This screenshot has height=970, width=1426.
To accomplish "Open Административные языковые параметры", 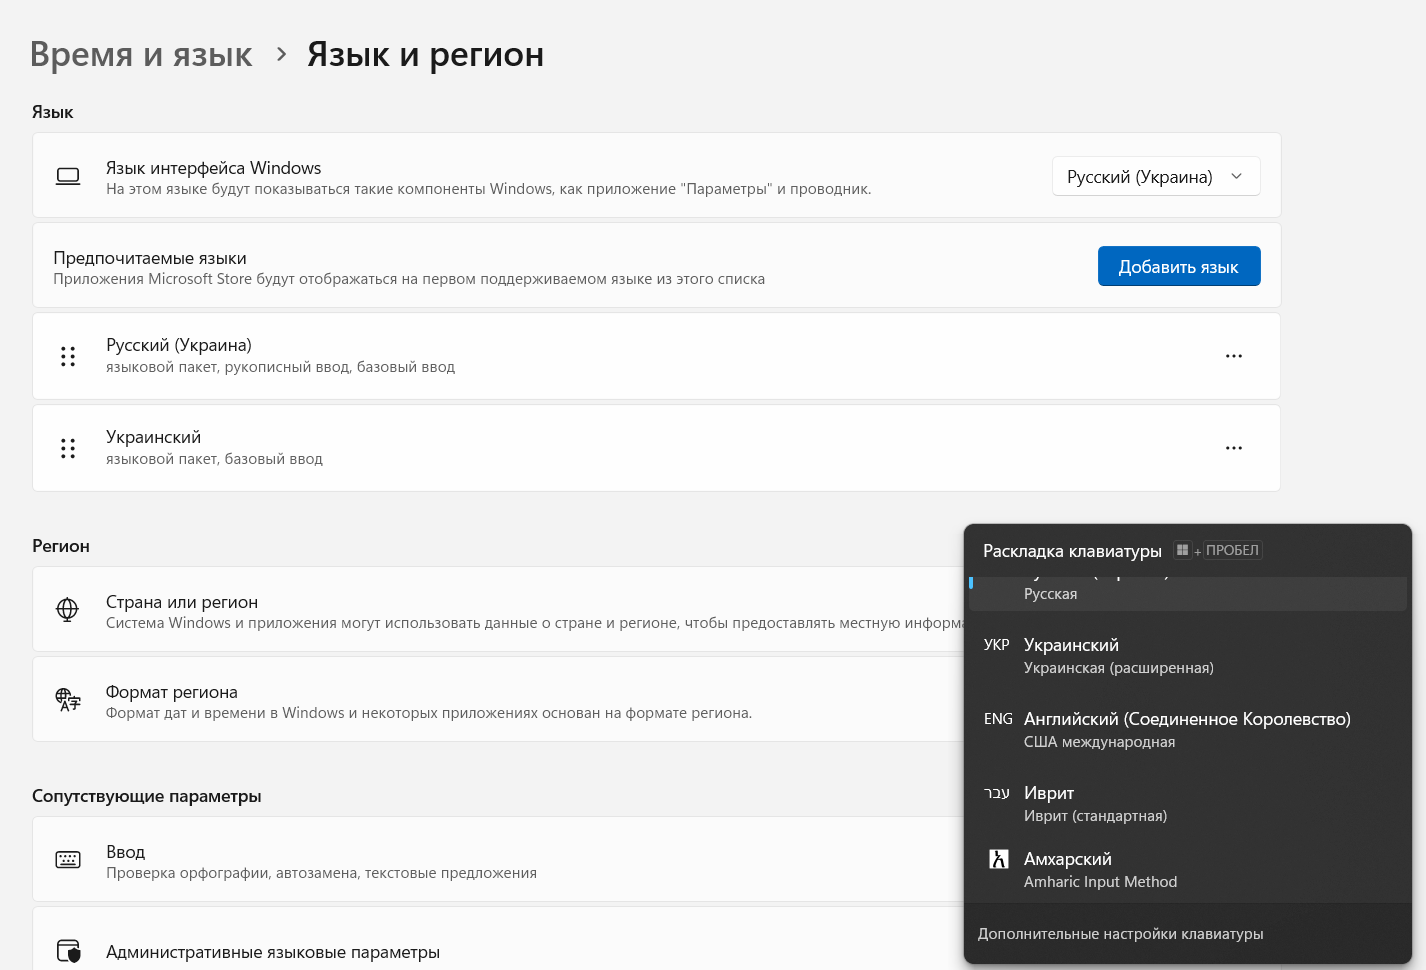I will click(498, 938).
